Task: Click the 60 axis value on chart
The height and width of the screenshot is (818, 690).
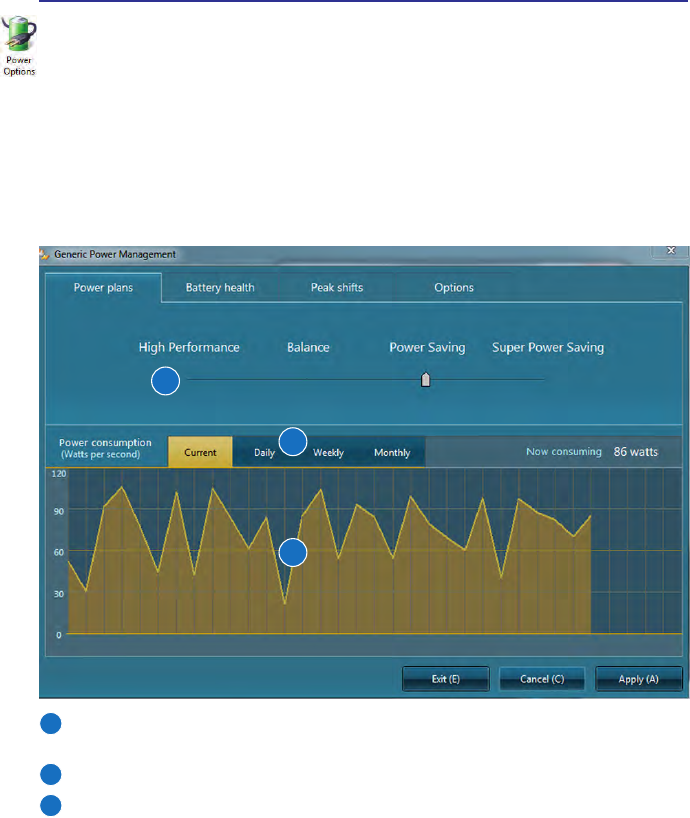Action: 59,552
